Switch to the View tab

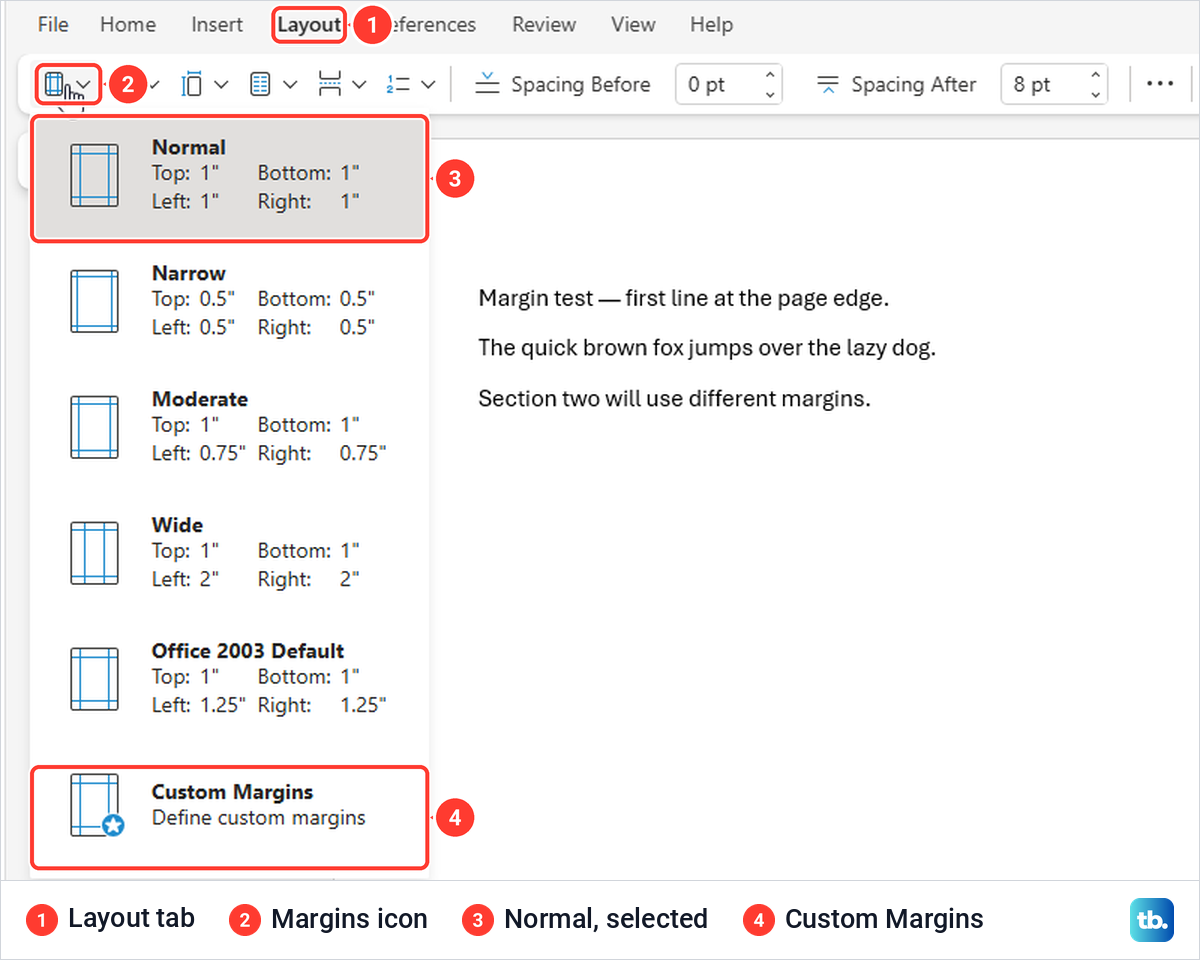(633, 24)
